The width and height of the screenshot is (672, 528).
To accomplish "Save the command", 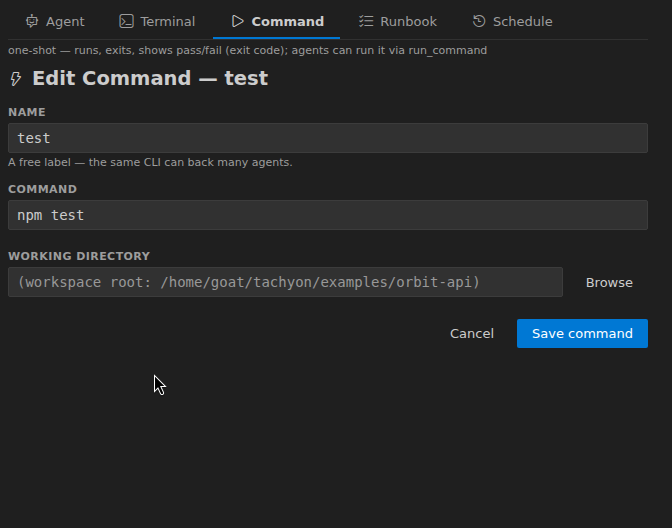I will [x=582, y=333].
